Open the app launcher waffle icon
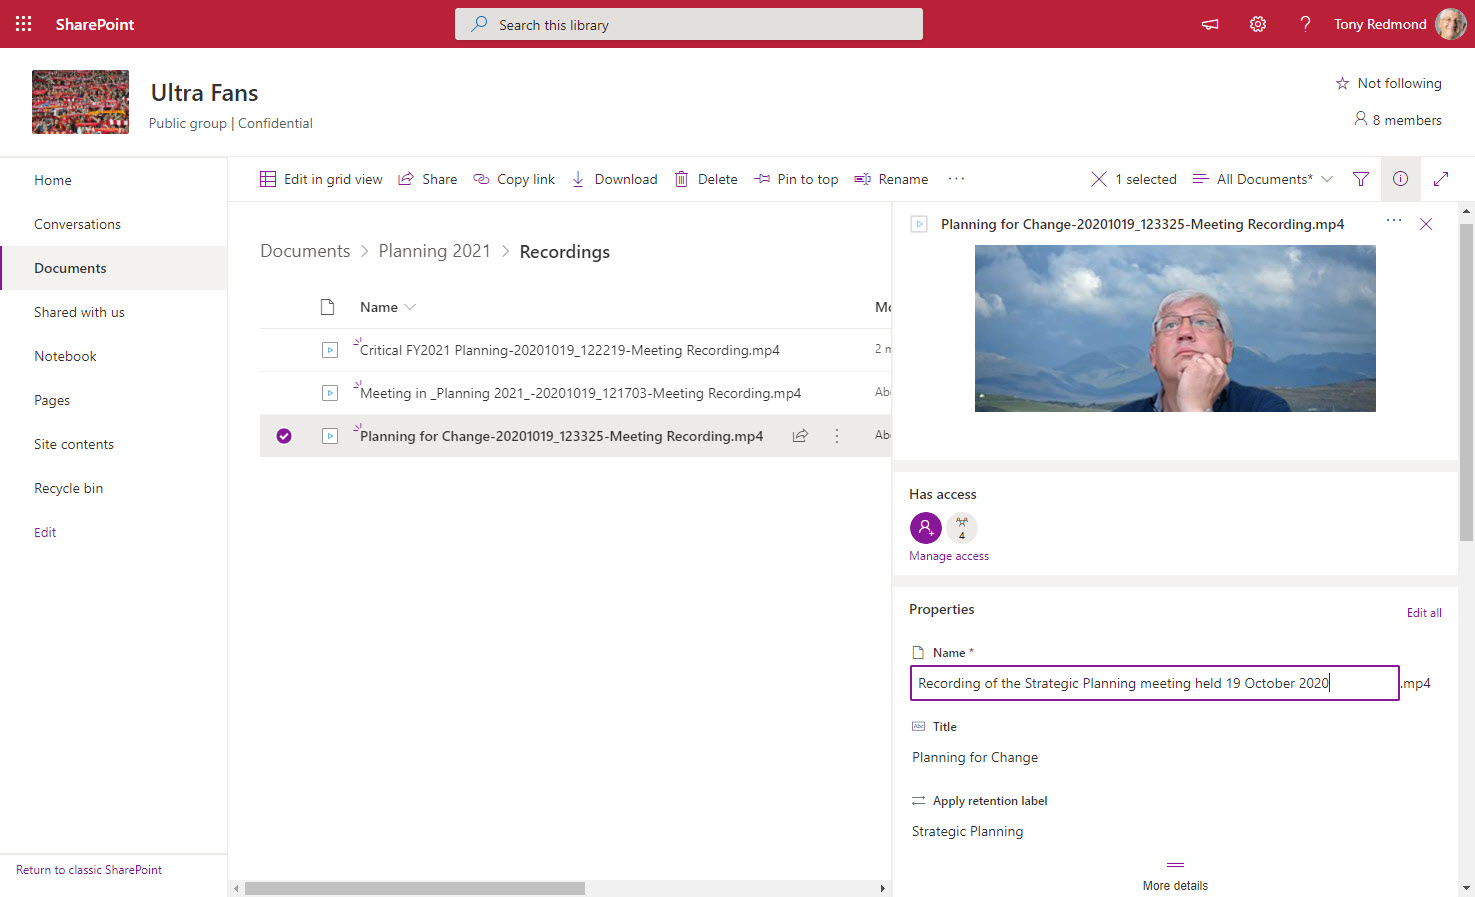This screenshot has width=1475, height=897. click(24, 24)
